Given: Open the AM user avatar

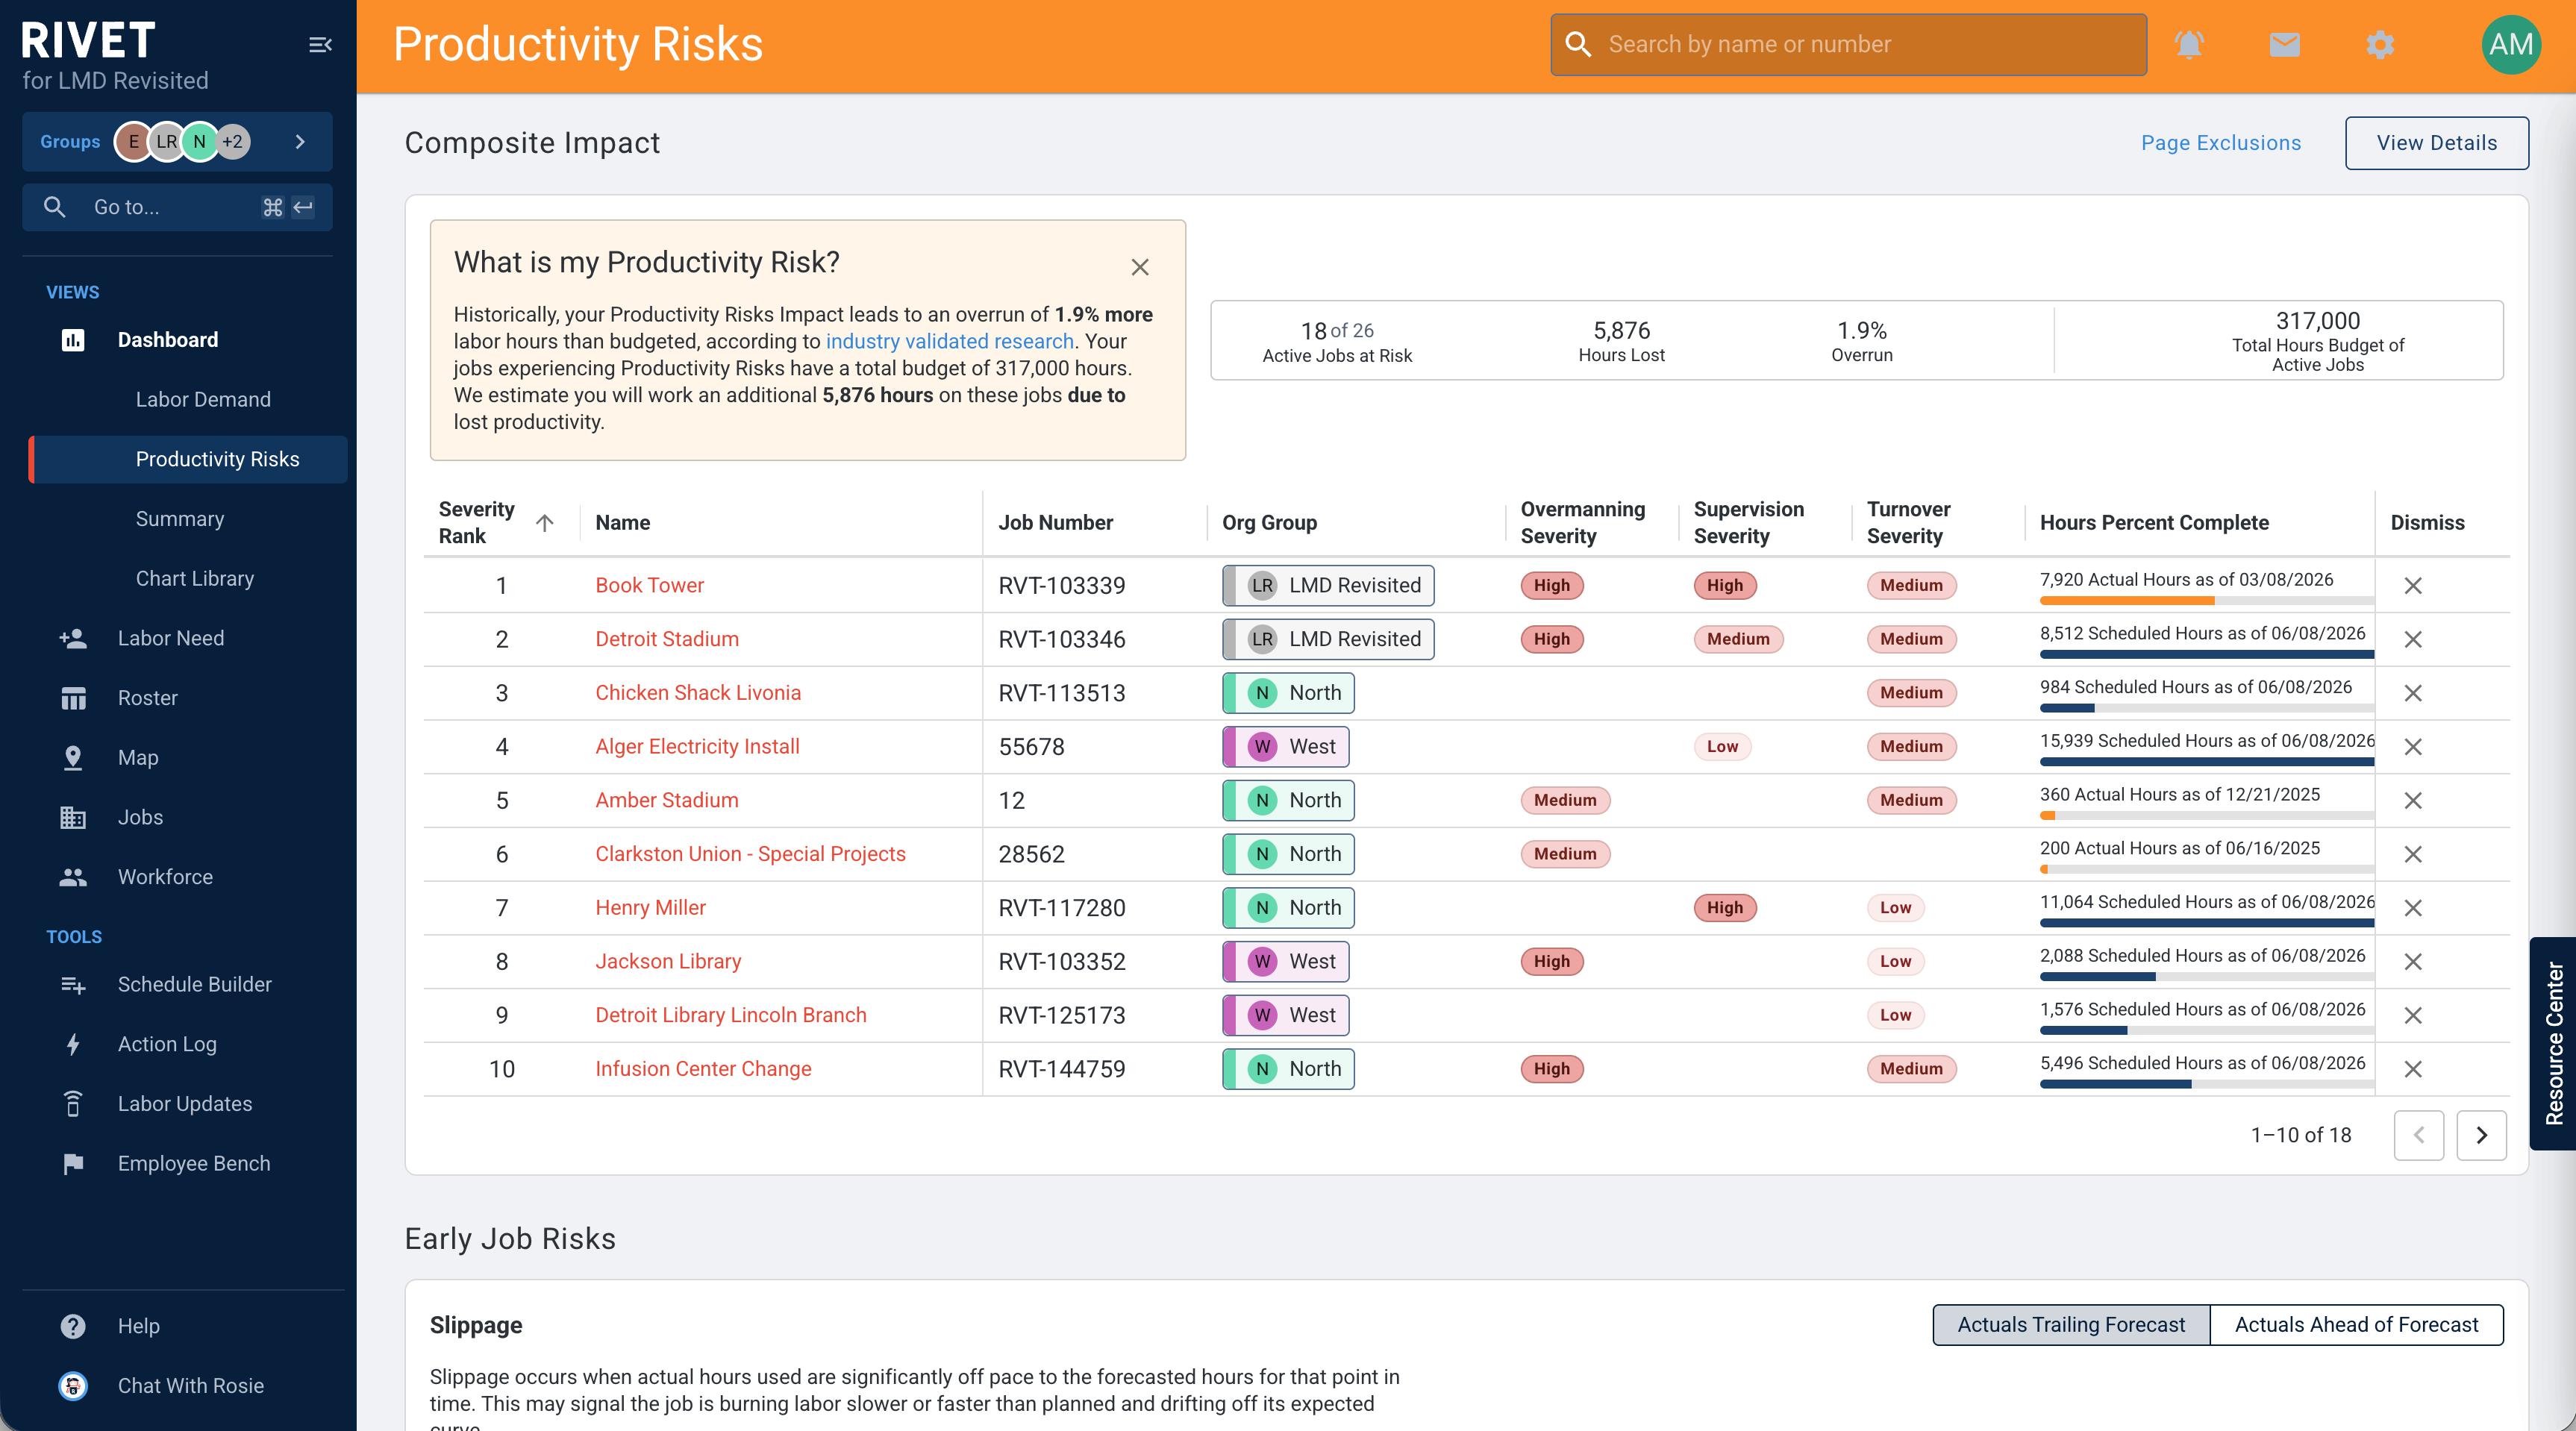Looking at the screenshot, I should click(x=2510, y=45).
